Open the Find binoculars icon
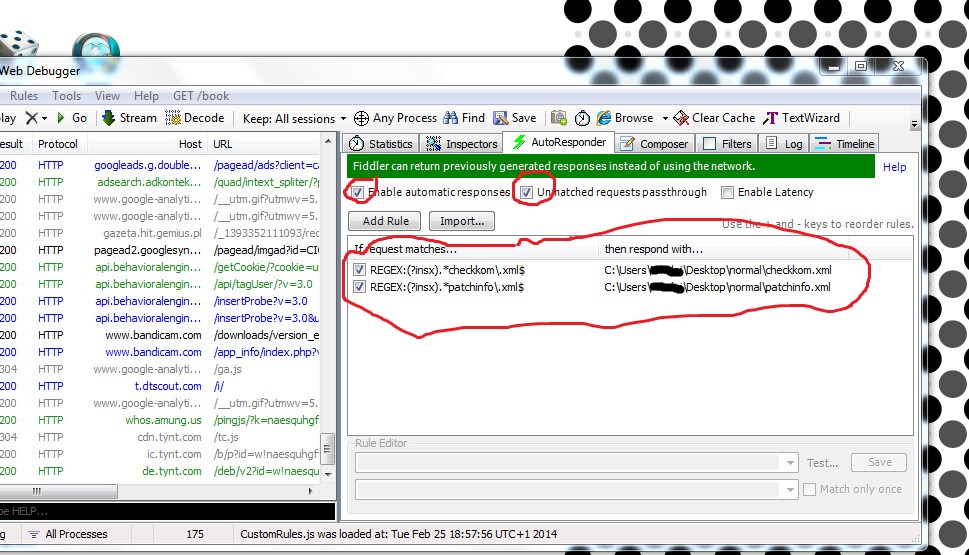 pos(451,117)
